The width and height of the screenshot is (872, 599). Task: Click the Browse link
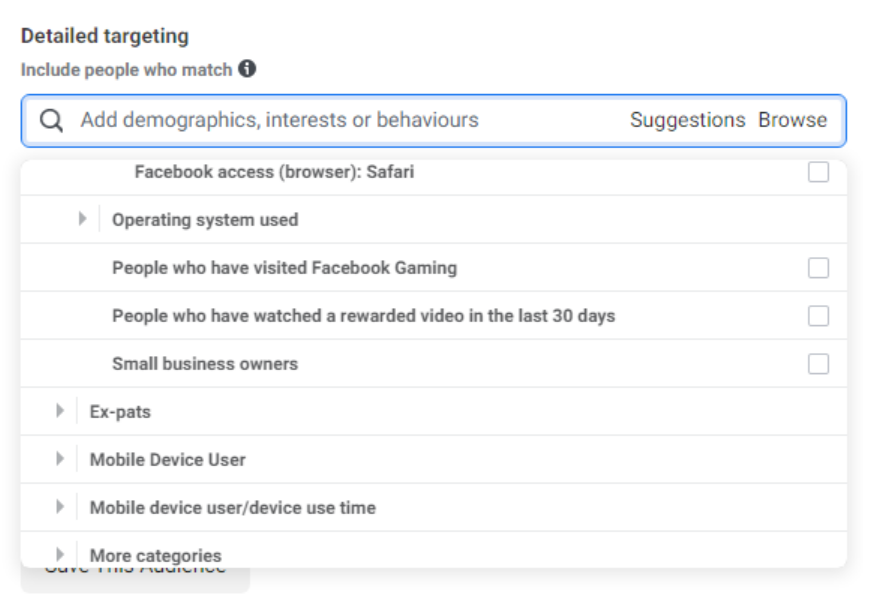pyautogui.click(x=792, y=120)
